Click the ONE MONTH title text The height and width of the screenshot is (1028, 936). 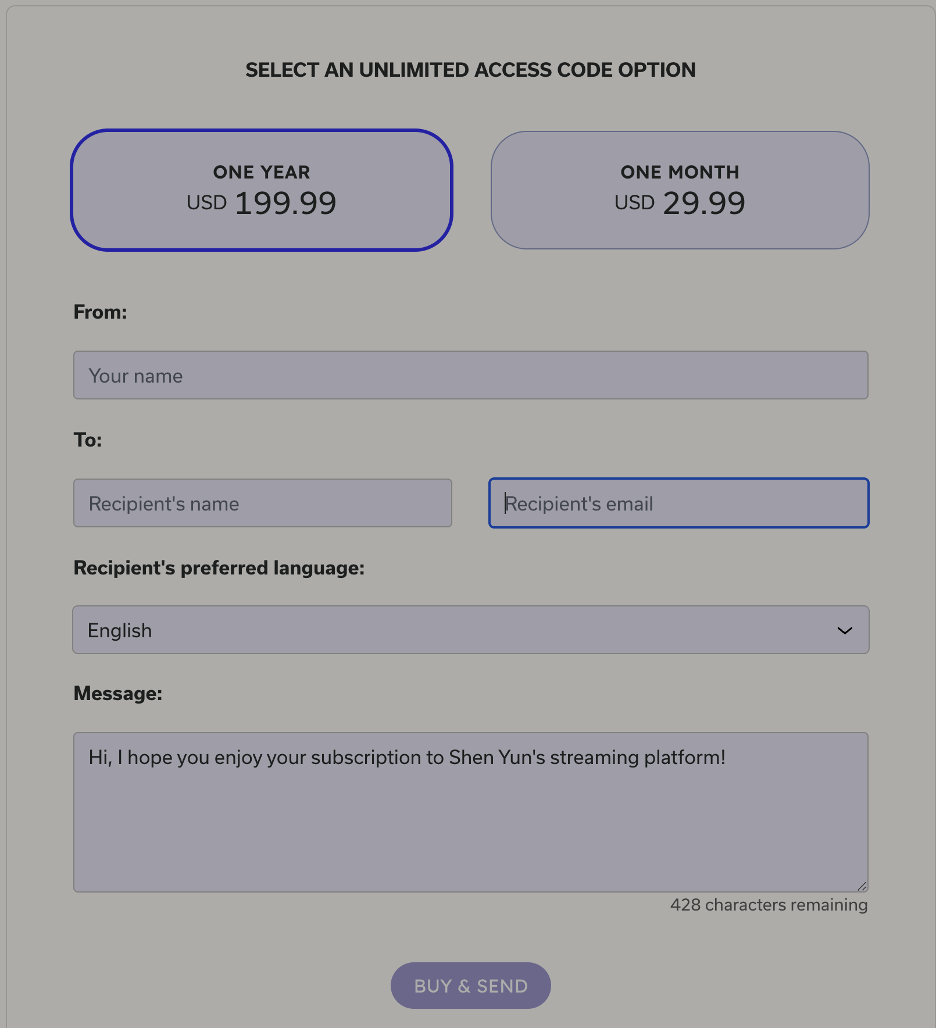[x=680, y=172]
